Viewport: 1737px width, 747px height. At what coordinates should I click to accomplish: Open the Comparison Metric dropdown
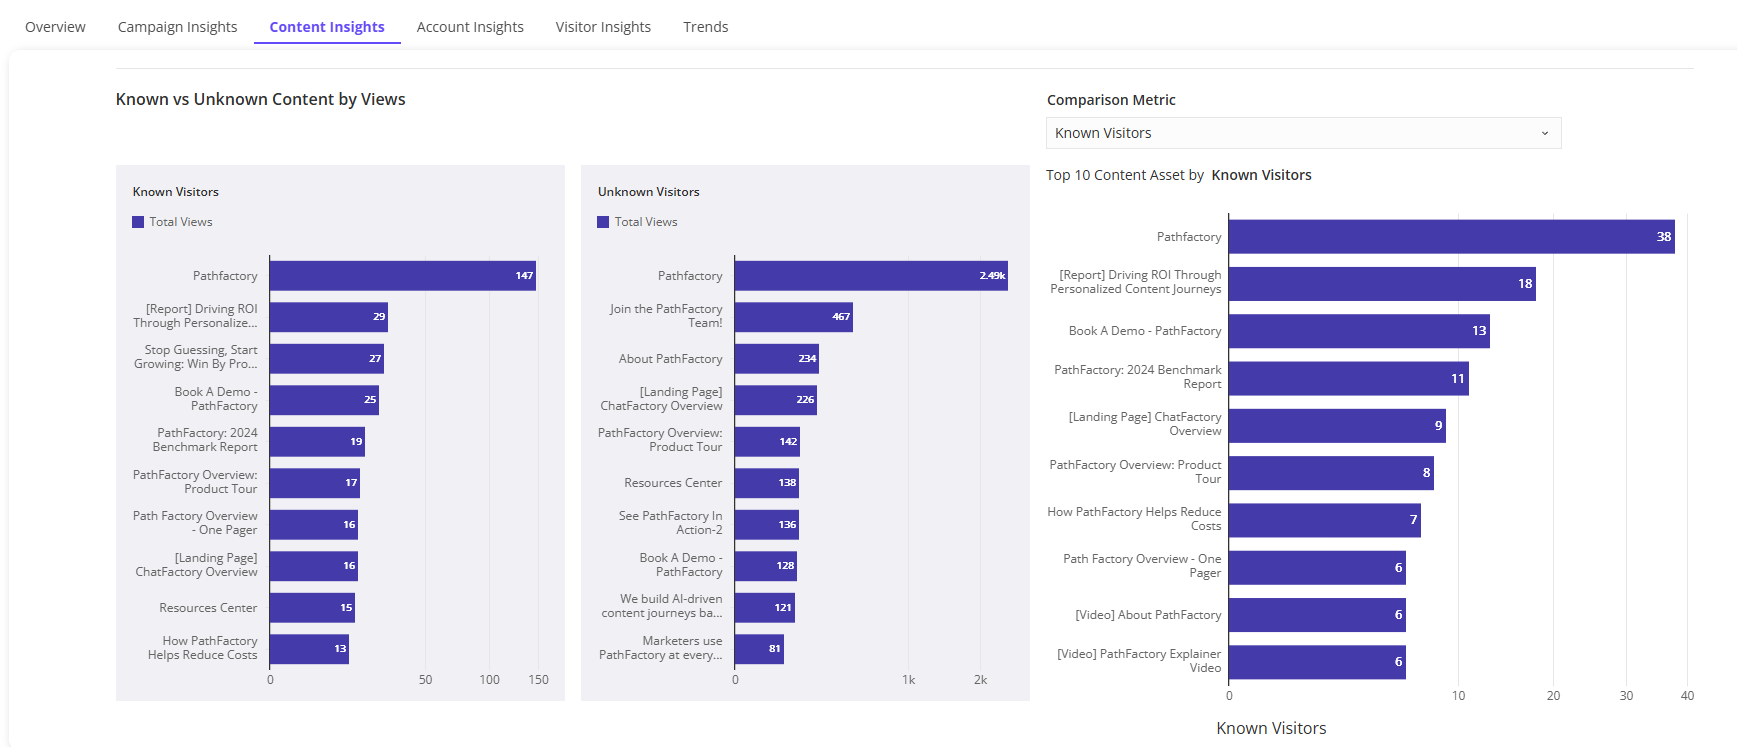point(1303,133)
